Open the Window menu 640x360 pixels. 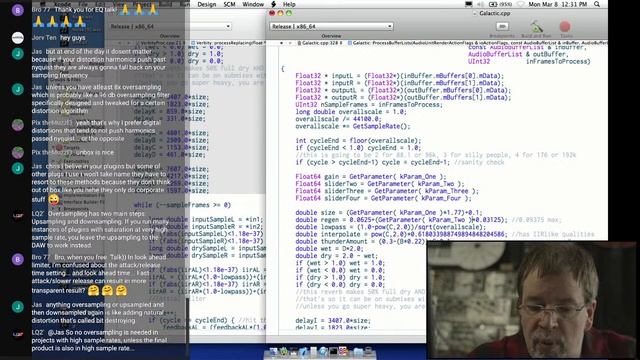click(253, 4)
